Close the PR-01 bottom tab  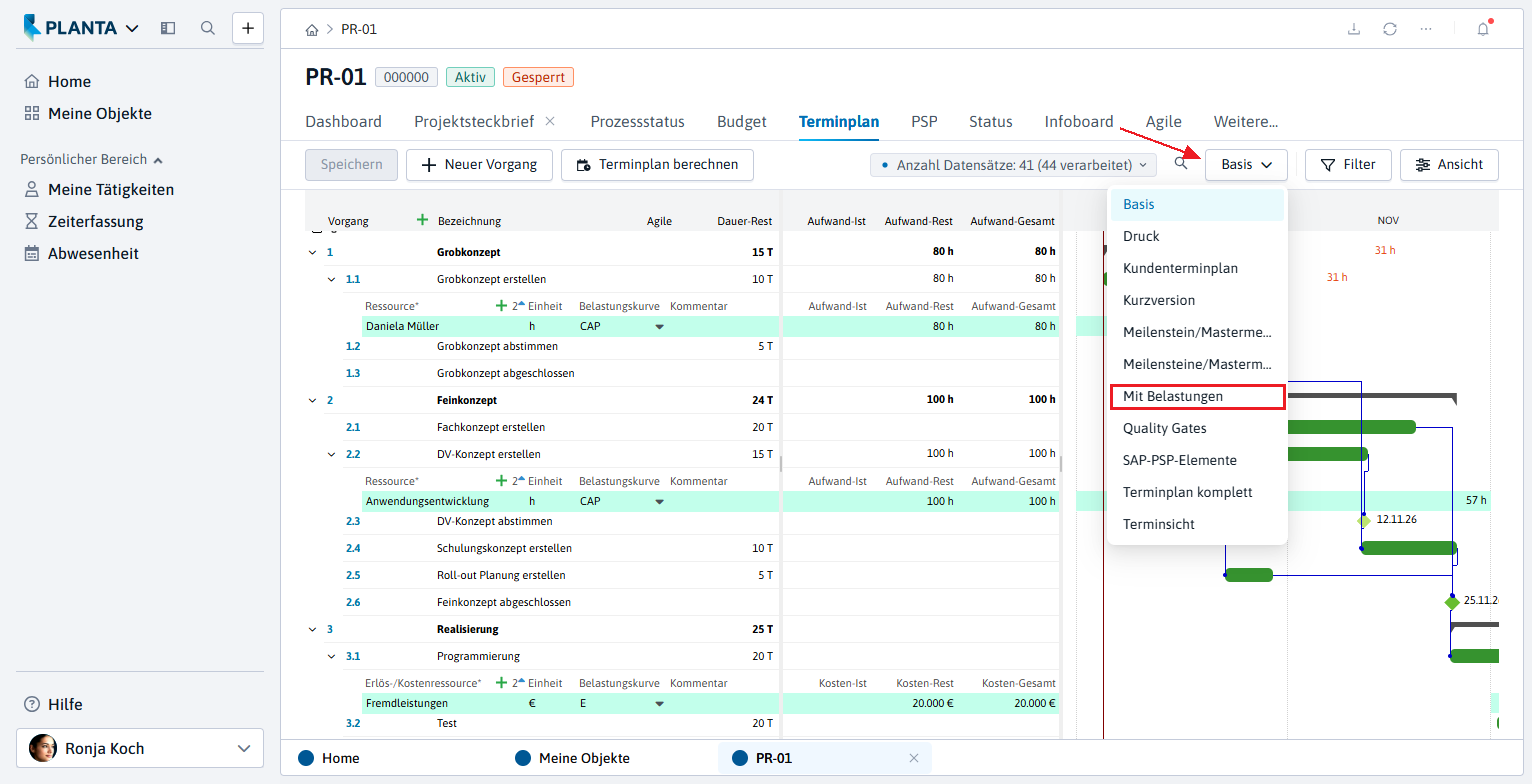pyautogui.click(x=913, y=758)
